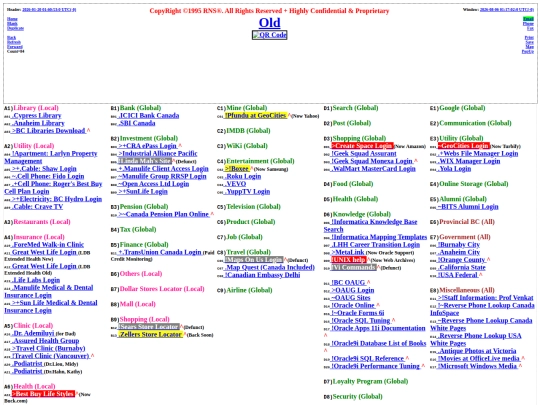Open Canada Pension Plan Online link

(164, 214)
